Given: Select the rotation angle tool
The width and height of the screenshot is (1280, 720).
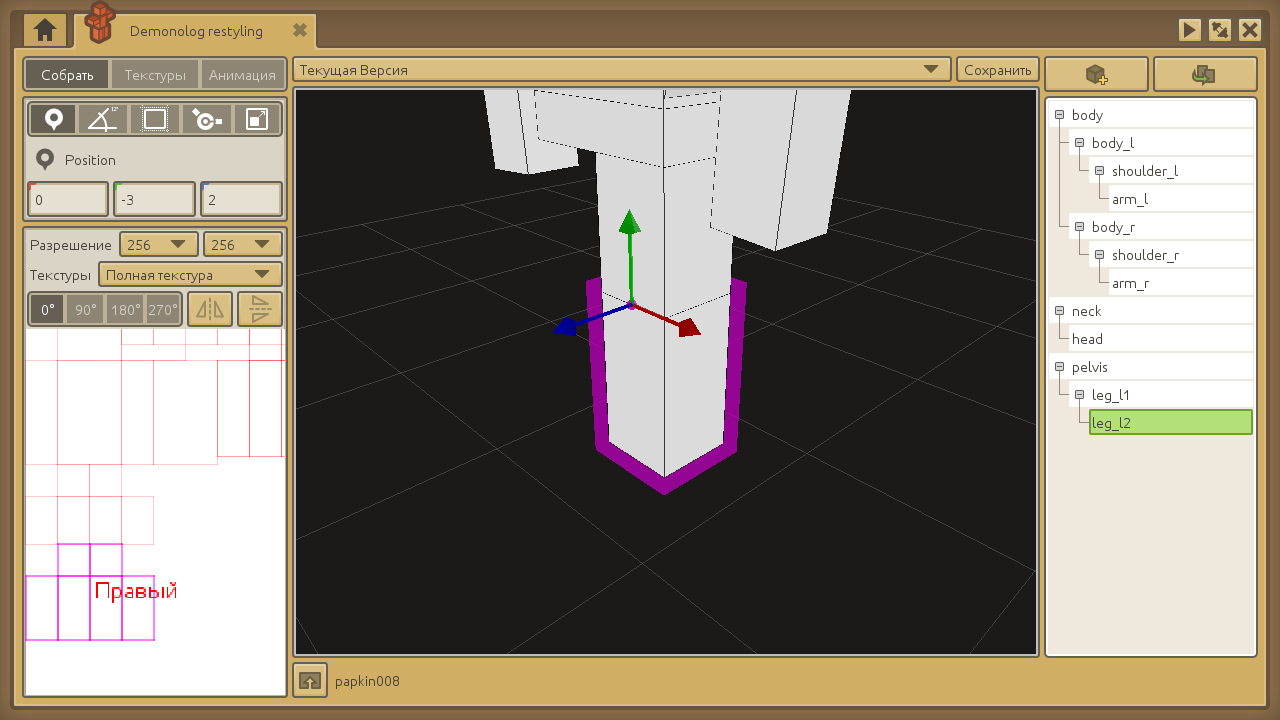Looking at the screenshot, I should [x=104, y=119].
